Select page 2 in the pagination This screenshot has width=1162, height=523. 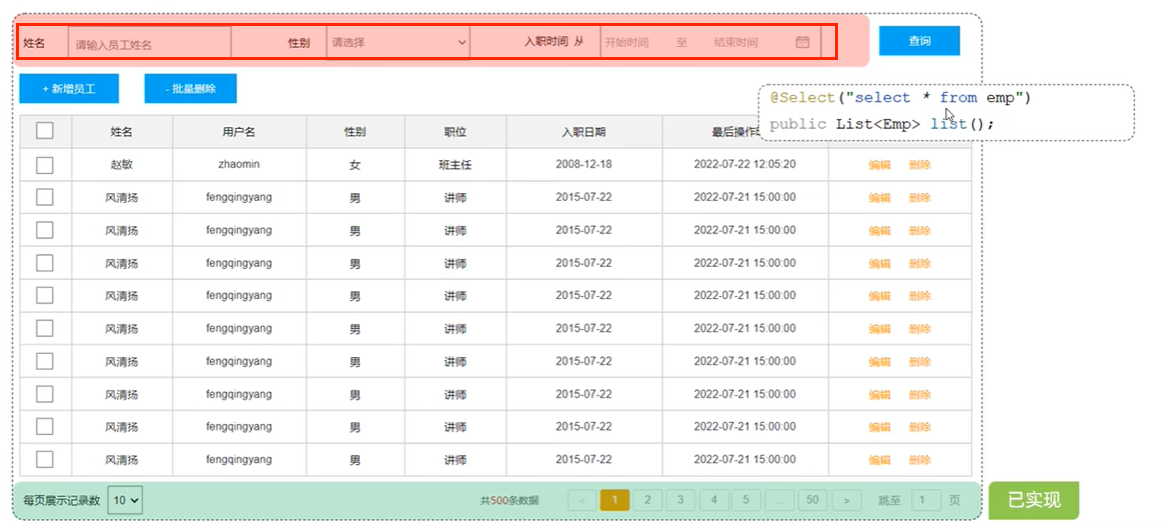648,500
